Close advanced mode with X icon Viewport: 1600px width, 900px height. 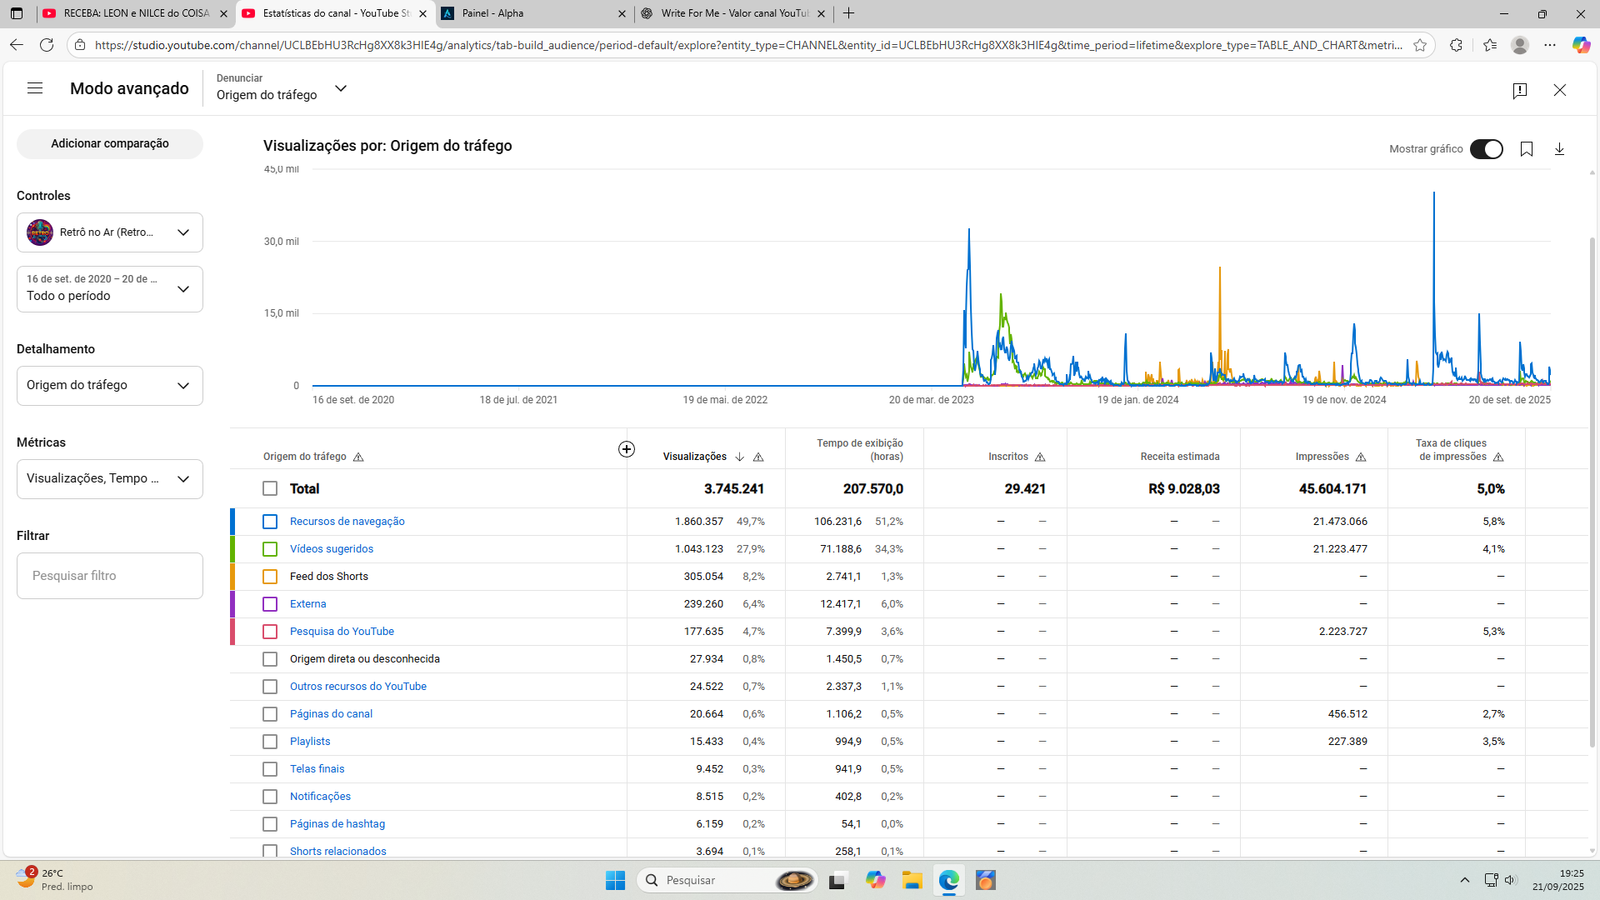[x=1559, y=90]
